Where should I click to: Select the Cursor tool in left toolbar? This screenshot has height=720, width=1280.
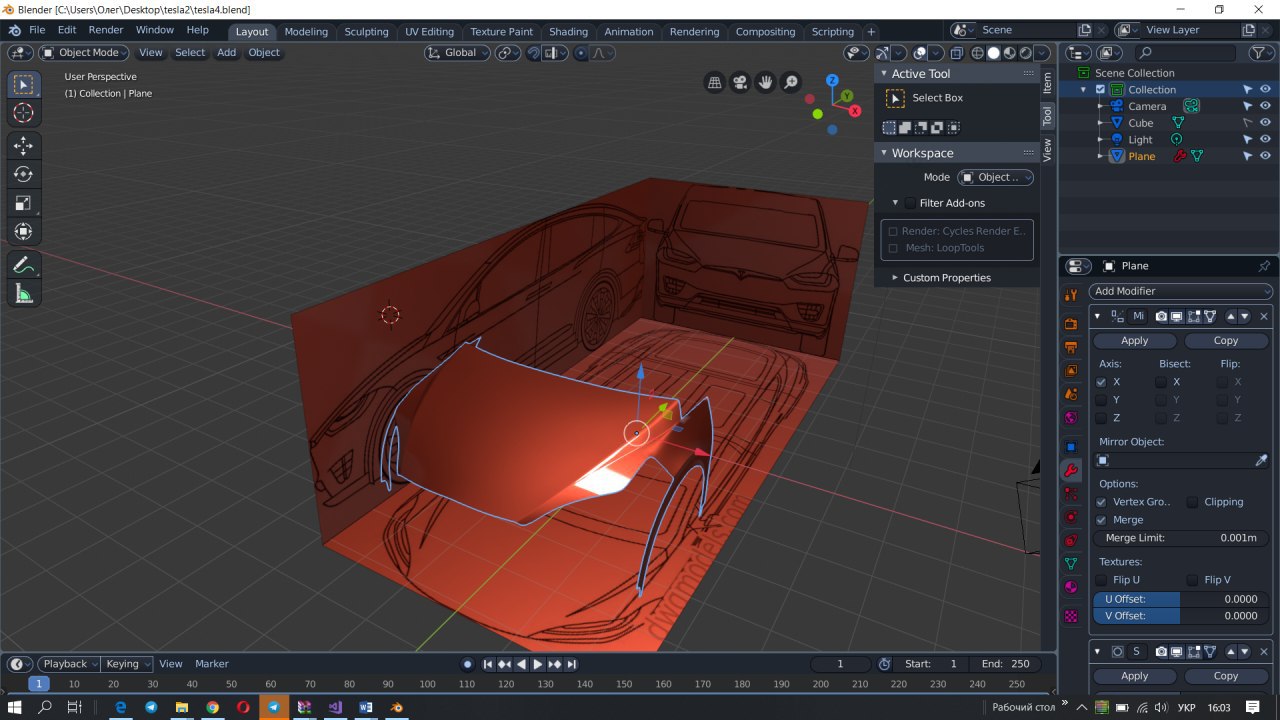pos(24,113)
